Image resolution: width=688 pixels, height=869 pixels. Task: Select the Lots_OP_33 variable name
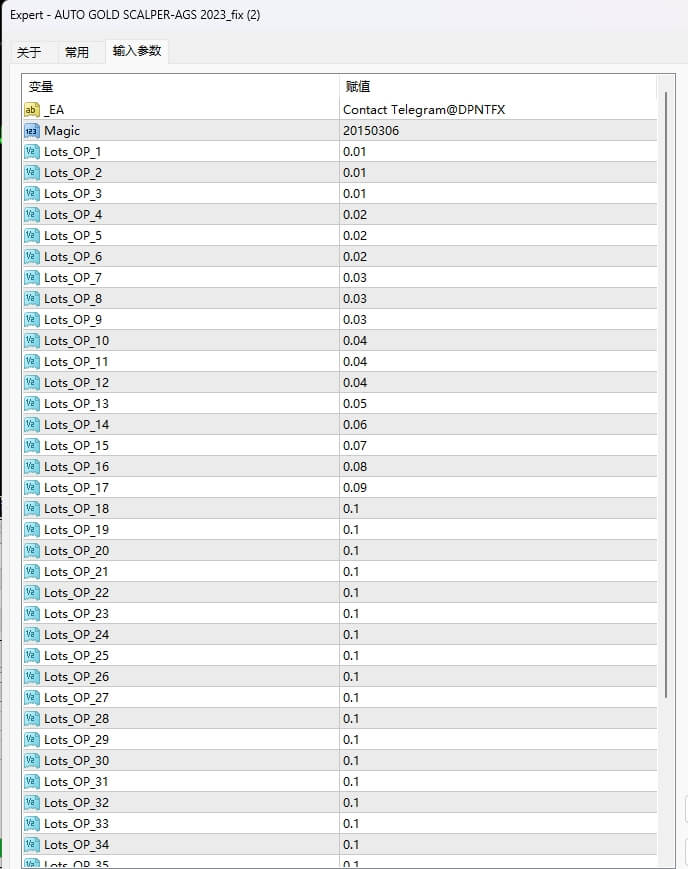click(x=77, y=824)
